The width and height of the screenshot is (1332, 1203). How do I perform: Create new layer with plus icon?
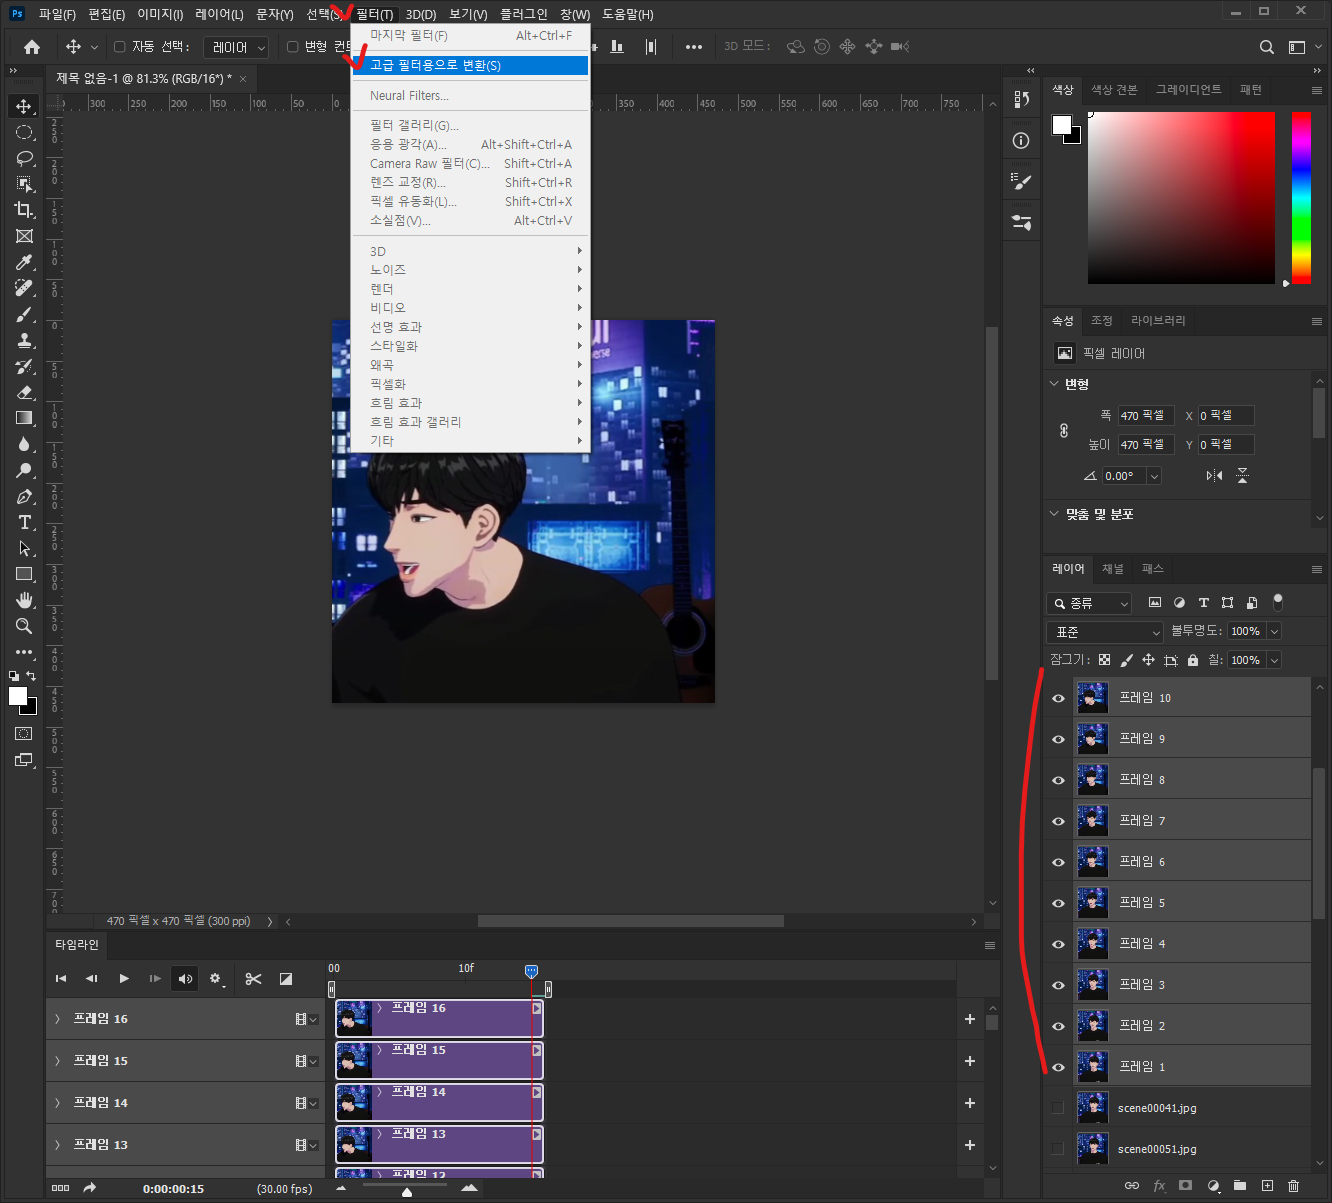(x=1267, y=1186)
